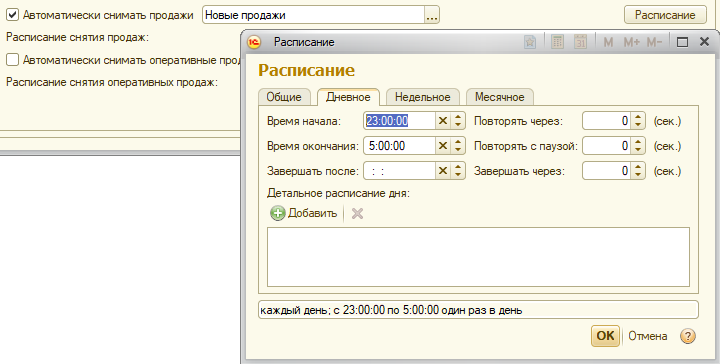Open the ellipsis selector for Новые продажи
720x364 pixels.
[x=432, y=15]
